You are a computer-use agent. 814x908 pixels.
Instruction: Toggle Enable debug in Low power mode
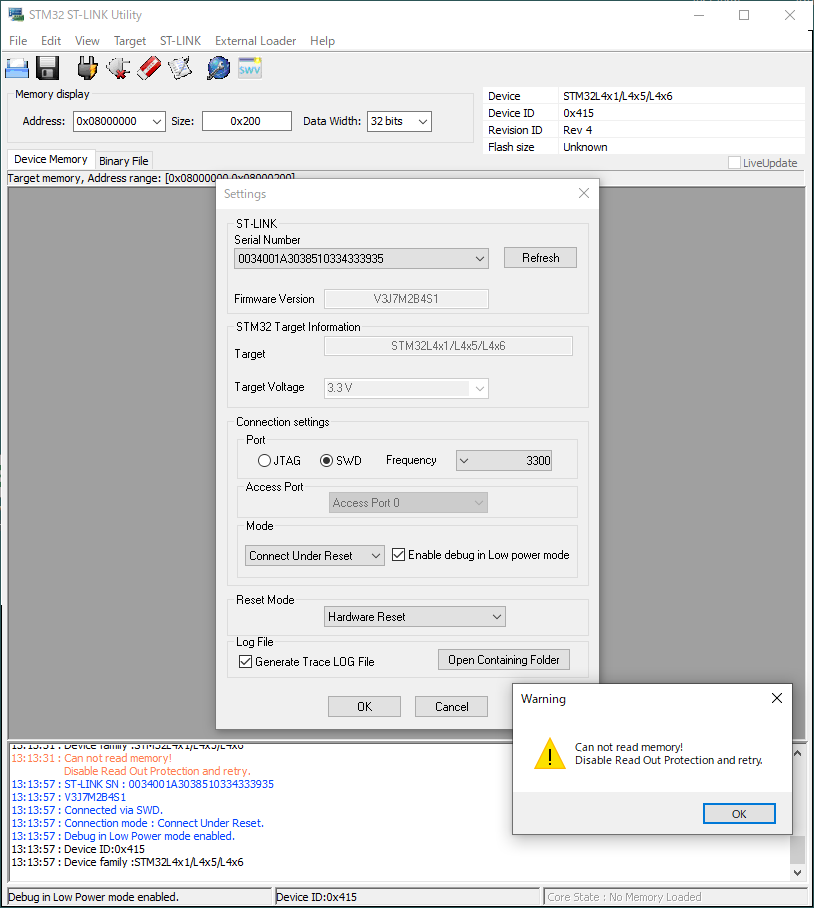coord(398,555)
